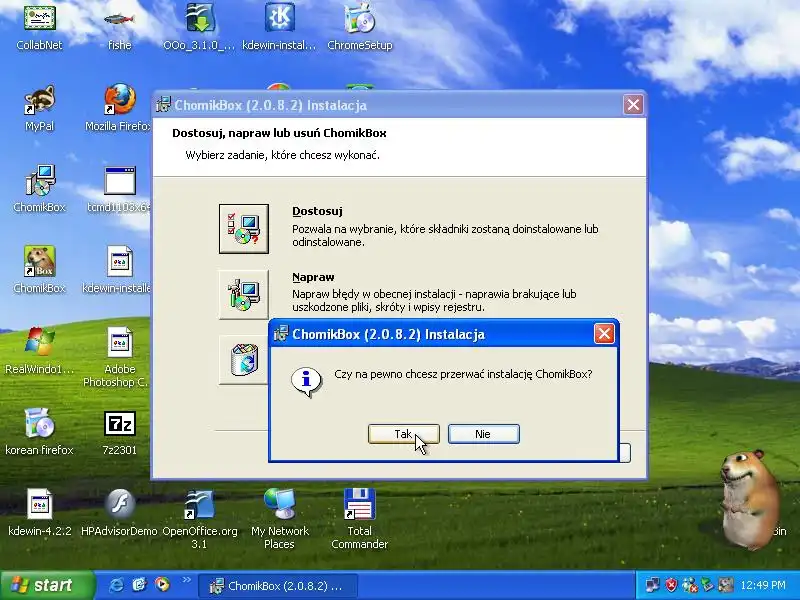Select the Napraw repair icon button

click(x=243, y=294)
